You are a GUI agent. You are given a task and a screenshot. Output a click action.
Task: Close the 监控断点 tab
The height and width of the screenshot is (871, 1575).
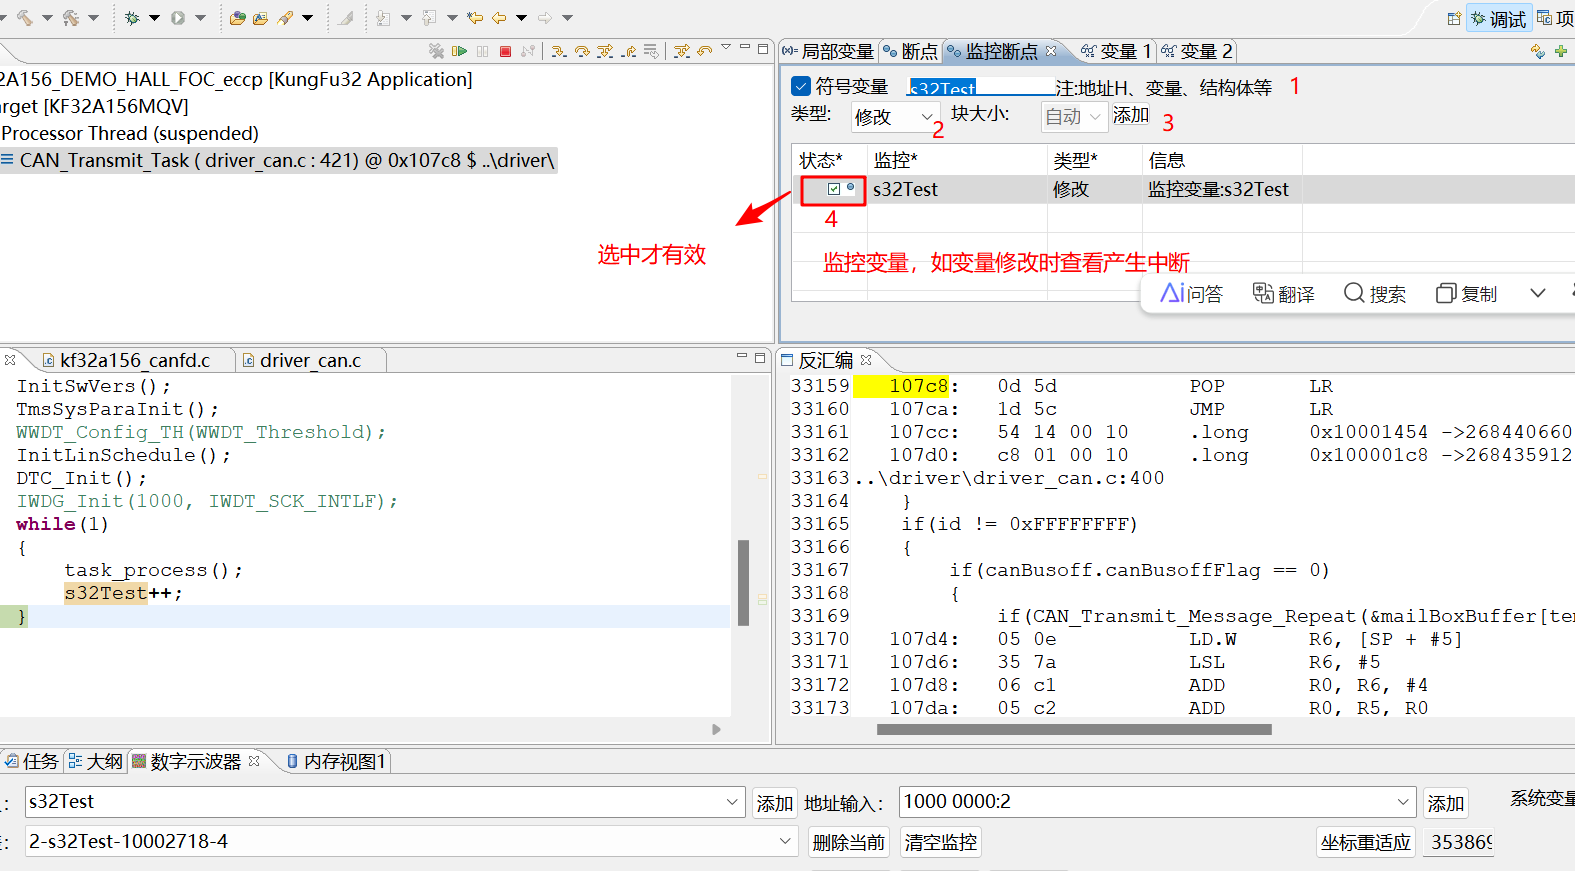[x=1051, y=51]
